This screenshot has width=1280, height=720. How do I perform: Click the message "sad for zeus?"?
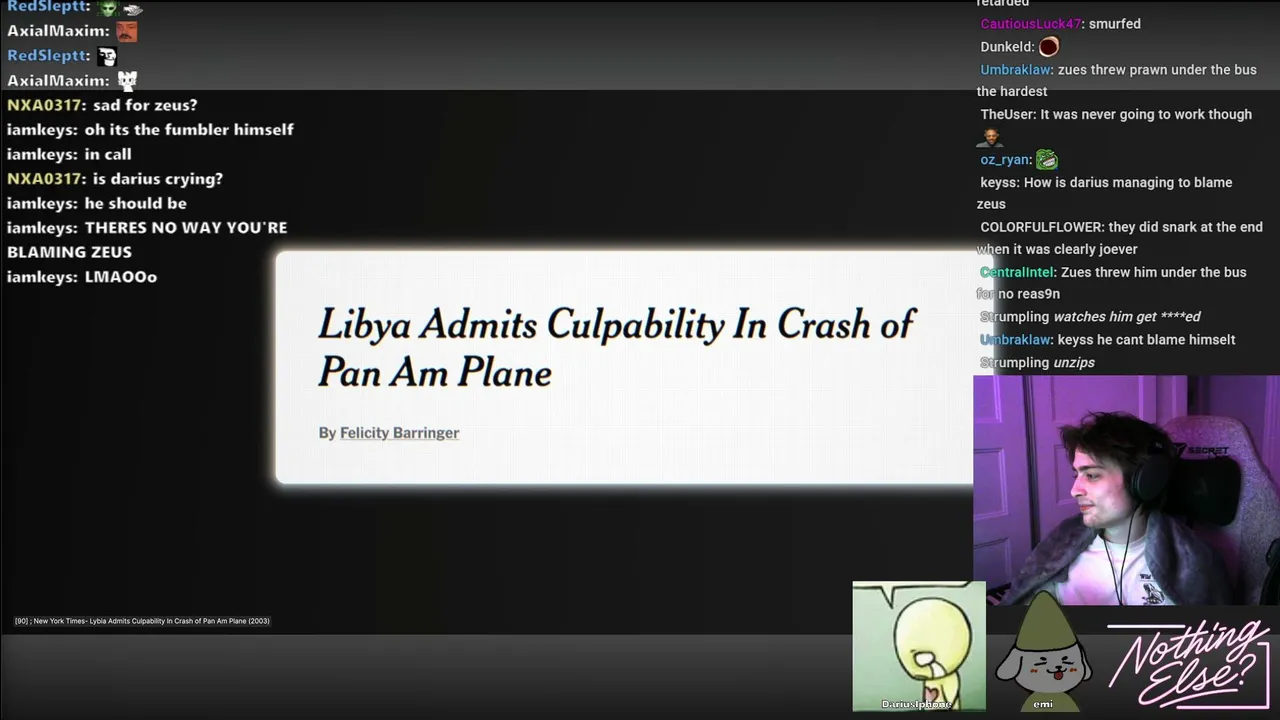(145, 105)
